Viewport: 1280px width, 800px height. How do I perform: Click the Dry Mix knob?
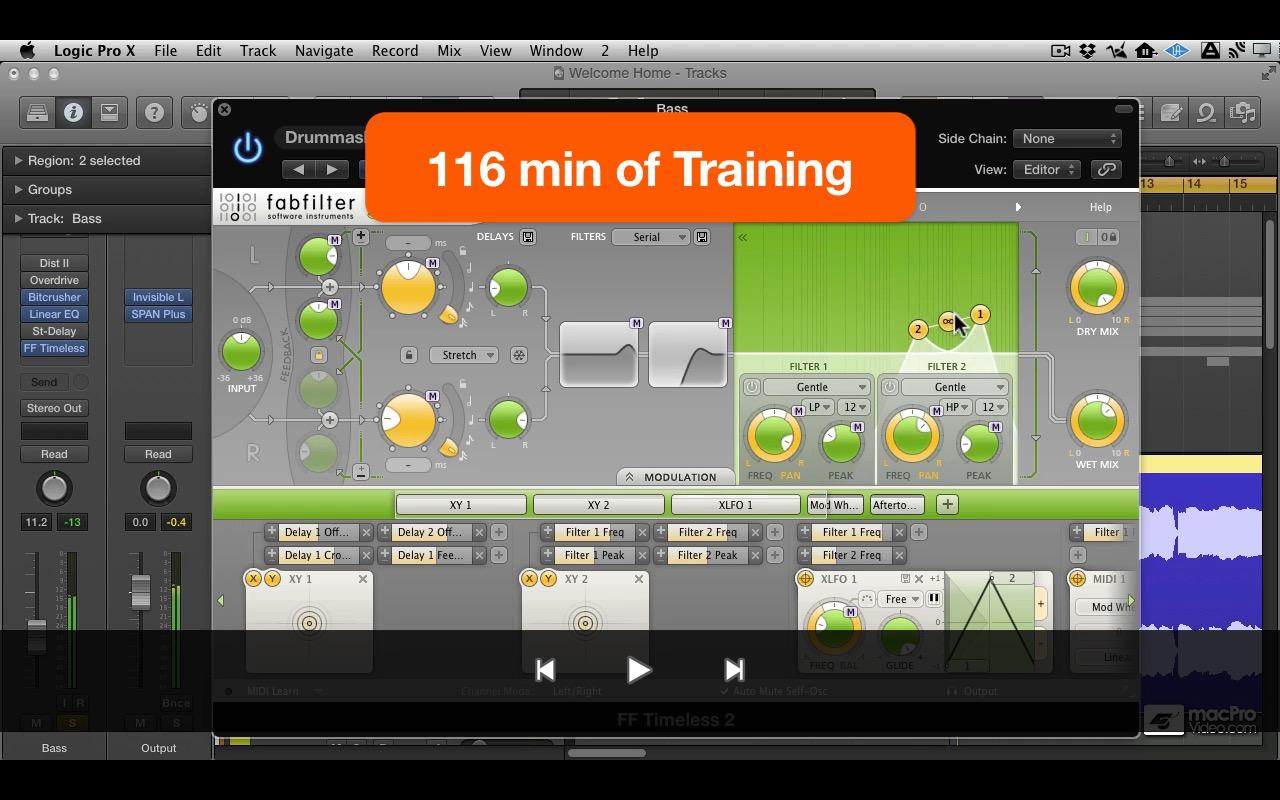point(1097,288)
